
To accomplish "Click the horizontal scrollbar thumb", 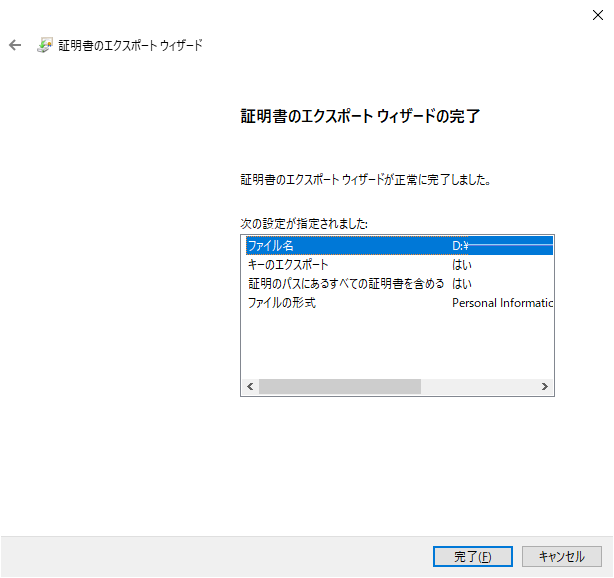I will [340, 387].
